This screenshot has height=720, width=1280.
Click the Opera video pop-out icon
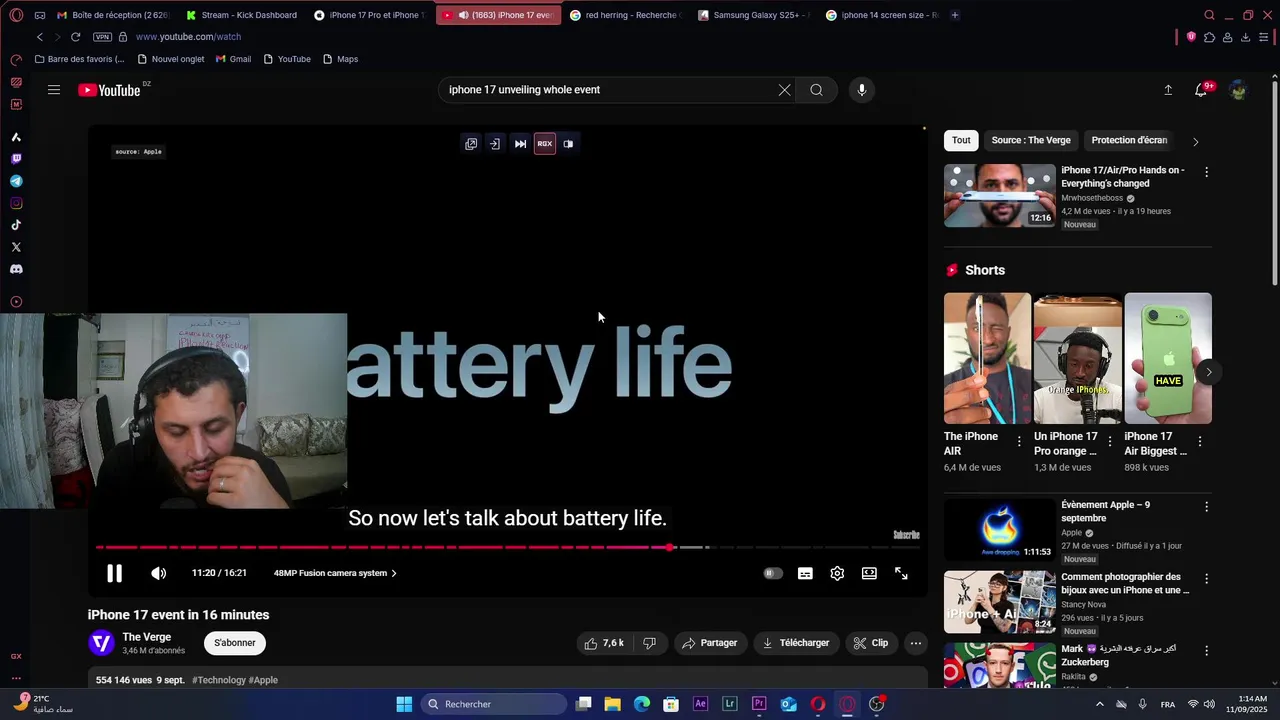(x=471, y=144)
